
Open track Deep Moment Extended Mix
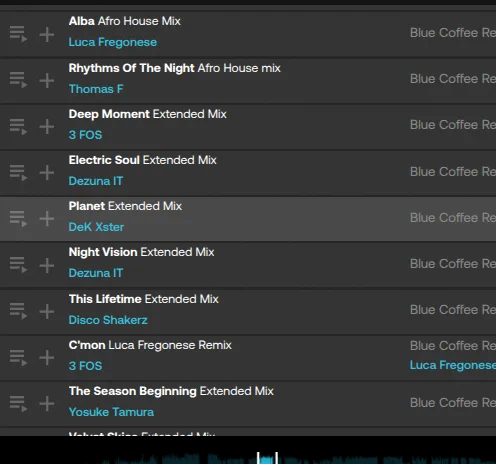[x=148, y=114]
